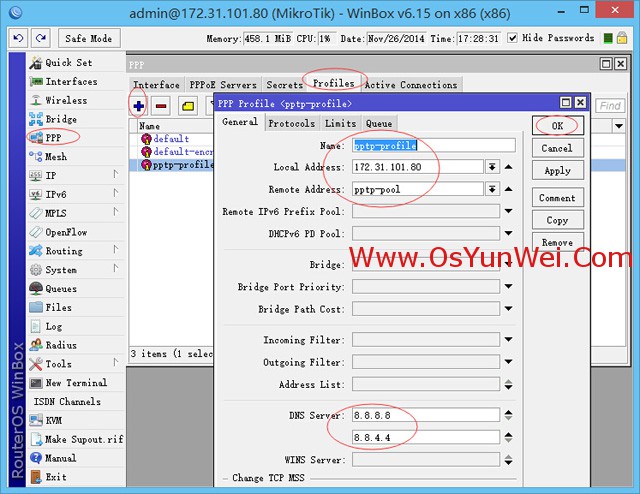The image size is (640, 494).
Task: Expand Remote IPv6 Prefix Pool field
Action: tap(509, 211)
